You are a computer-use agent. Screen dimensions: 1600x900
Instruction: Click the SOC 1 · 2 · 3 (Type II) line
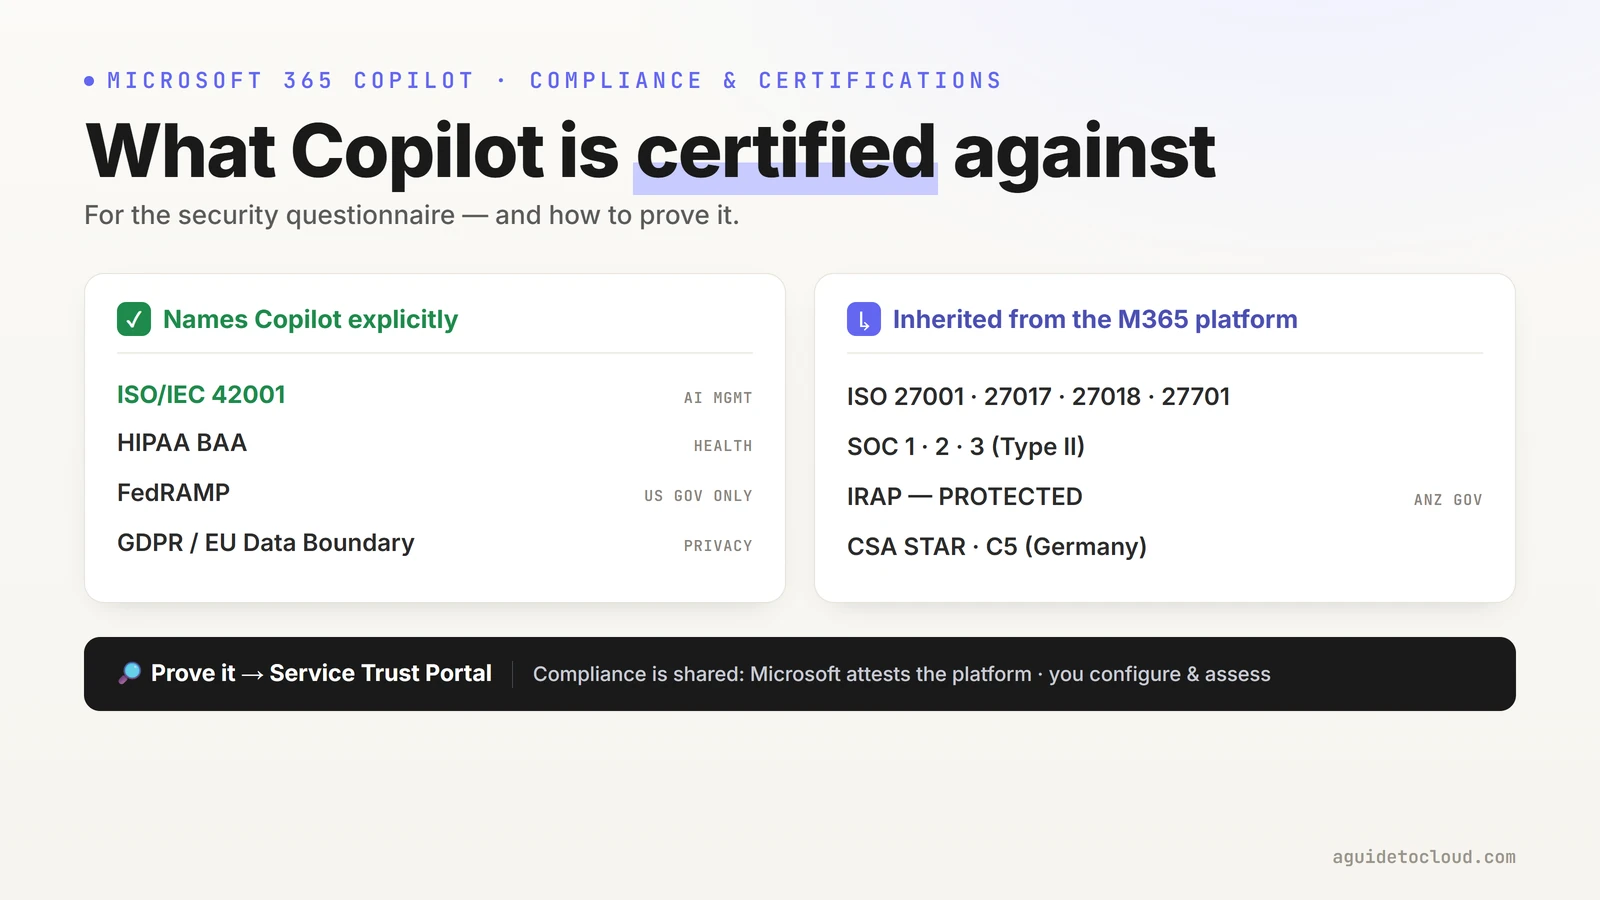966,447
